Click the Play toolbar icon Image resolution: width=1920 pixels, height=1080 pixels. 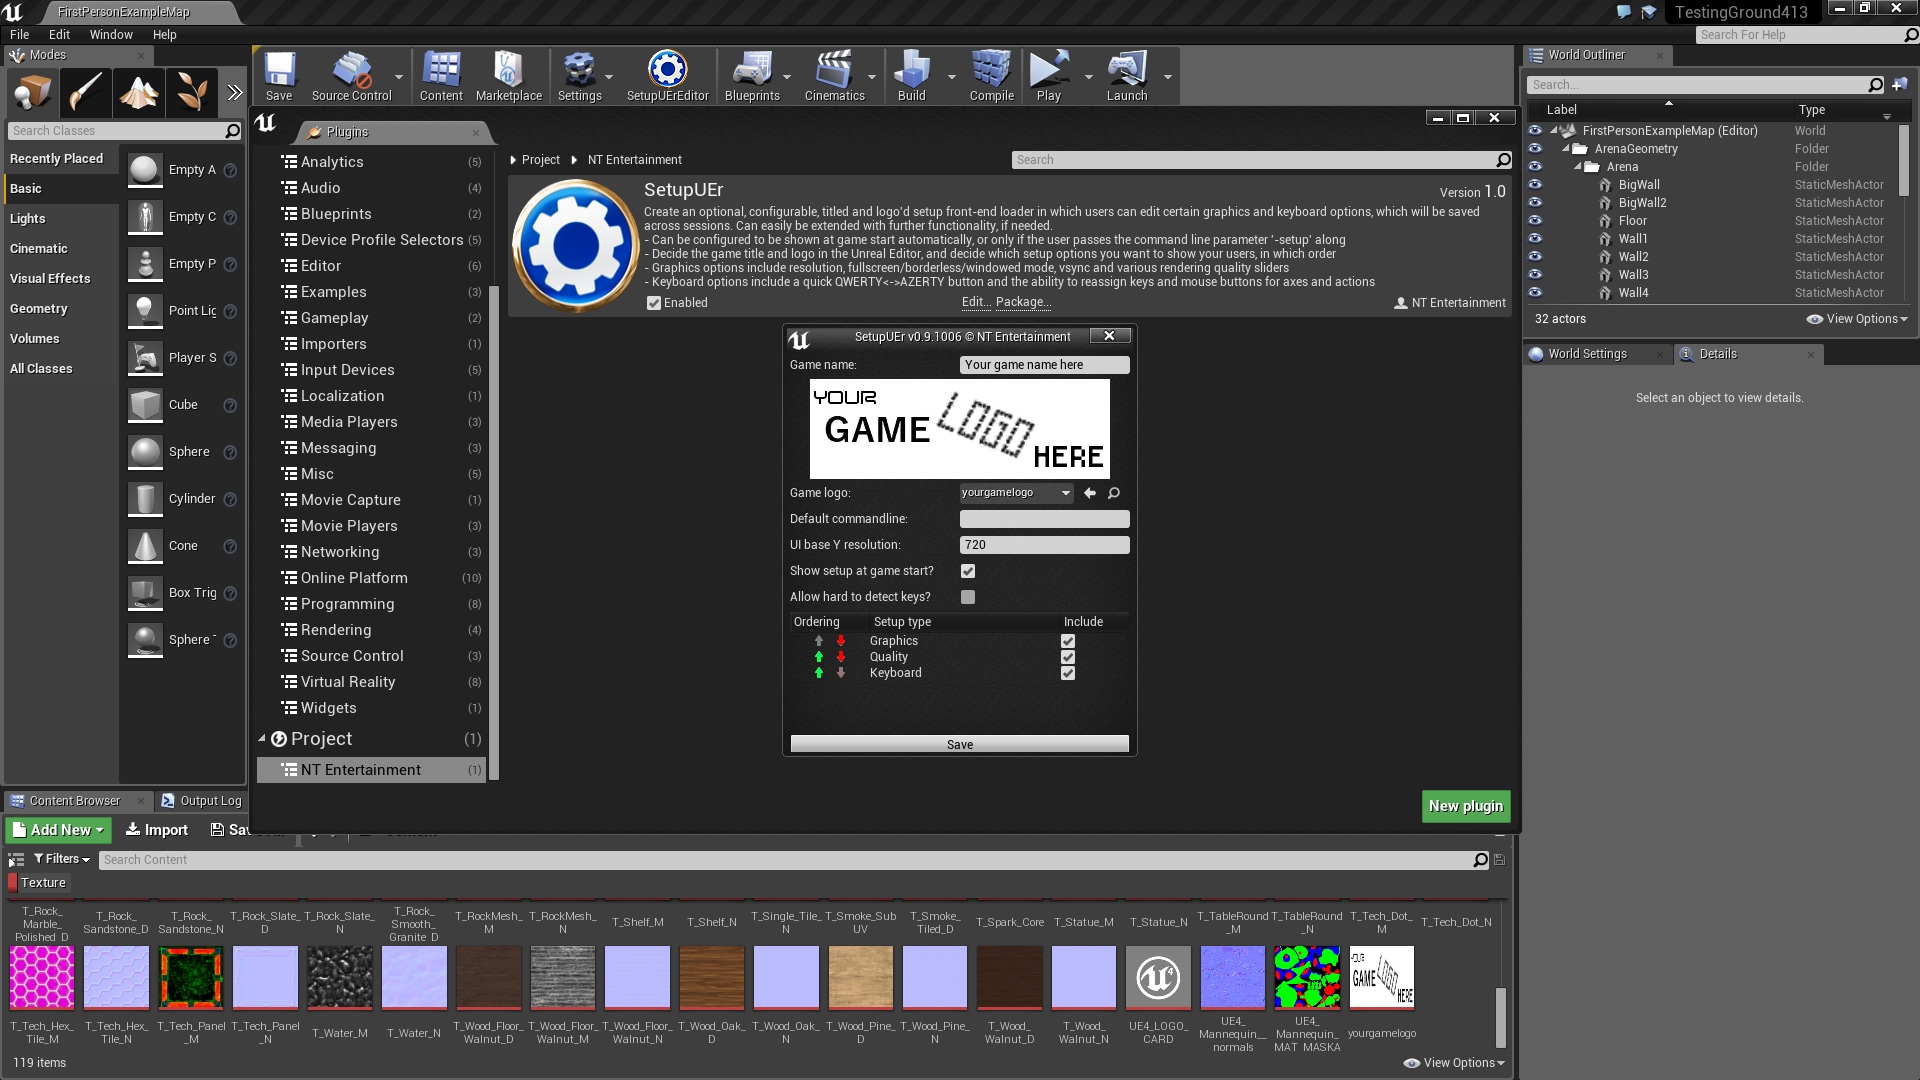pyautogui.click(x=1048, y=76)
